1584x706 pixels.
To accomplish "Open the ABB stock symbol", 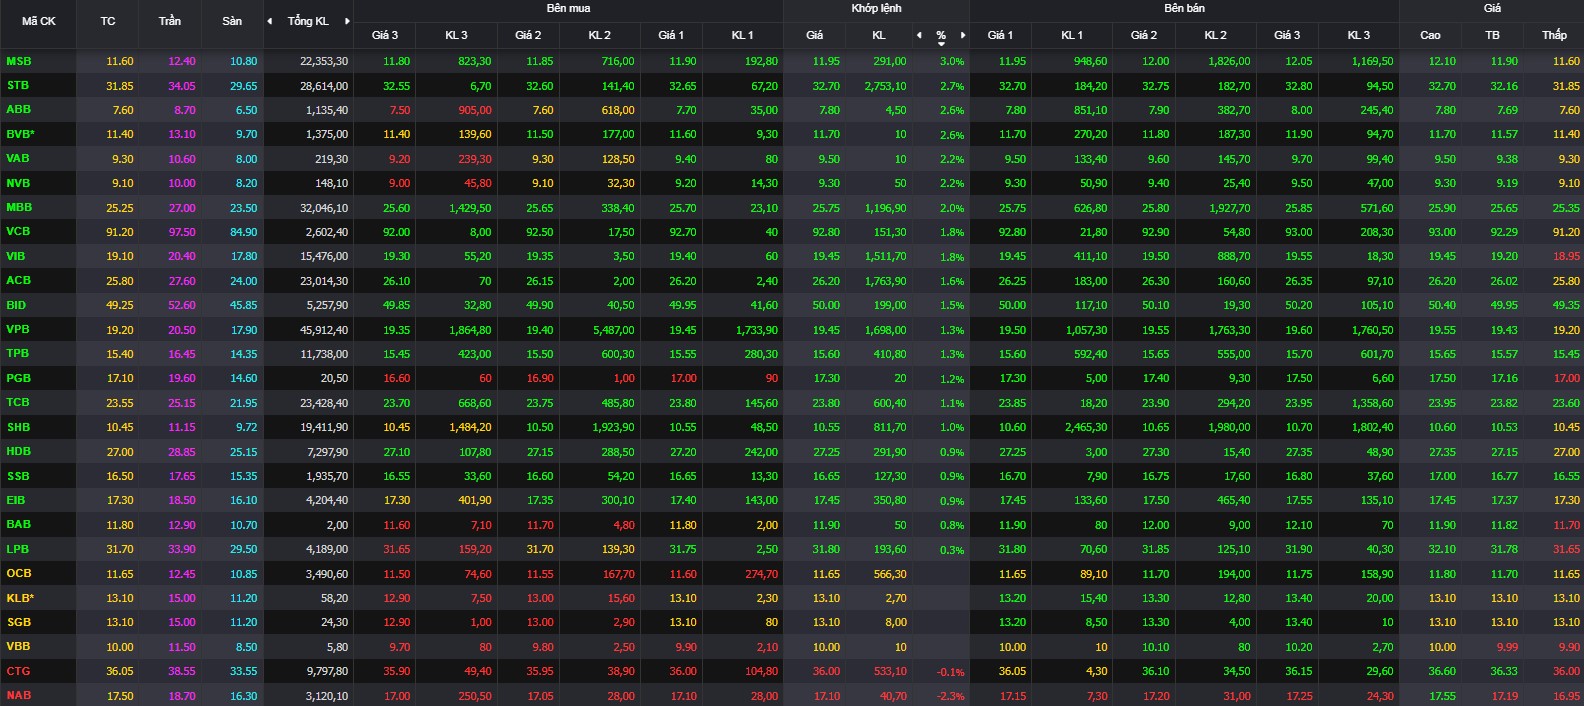I will [19, 109].
